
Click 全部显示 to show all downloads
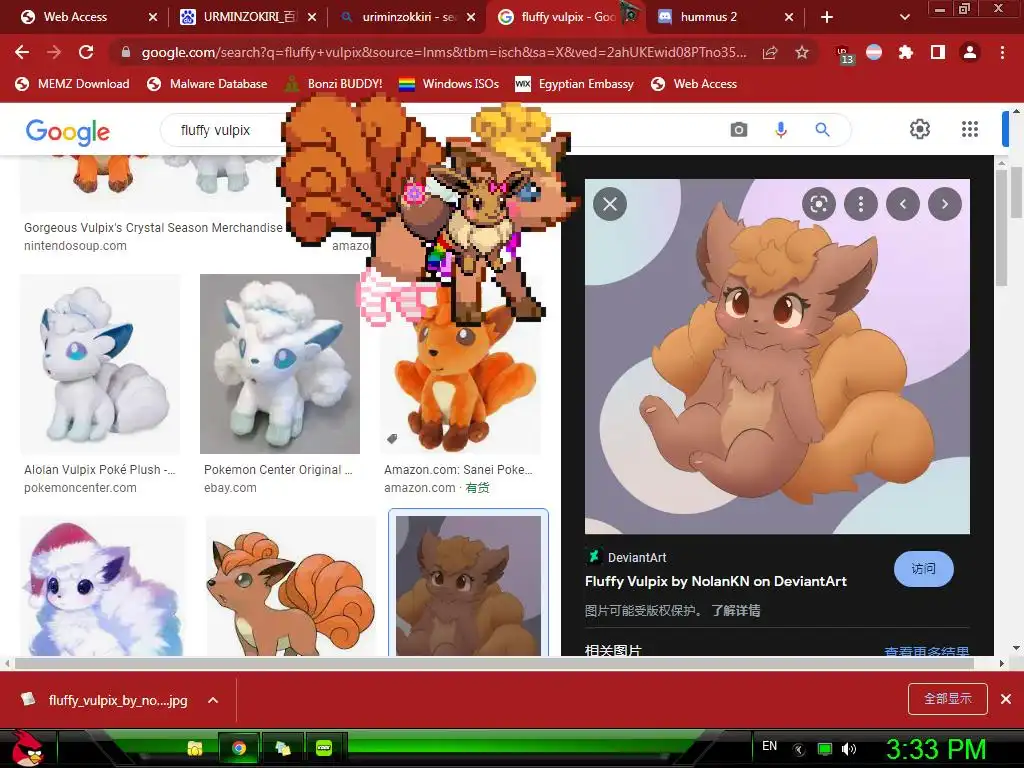pos(948,699)
